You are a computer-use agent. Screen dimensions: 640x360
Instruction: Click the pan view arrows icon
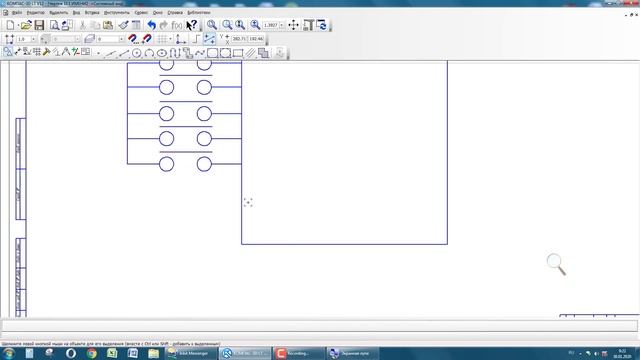point(293,25)
